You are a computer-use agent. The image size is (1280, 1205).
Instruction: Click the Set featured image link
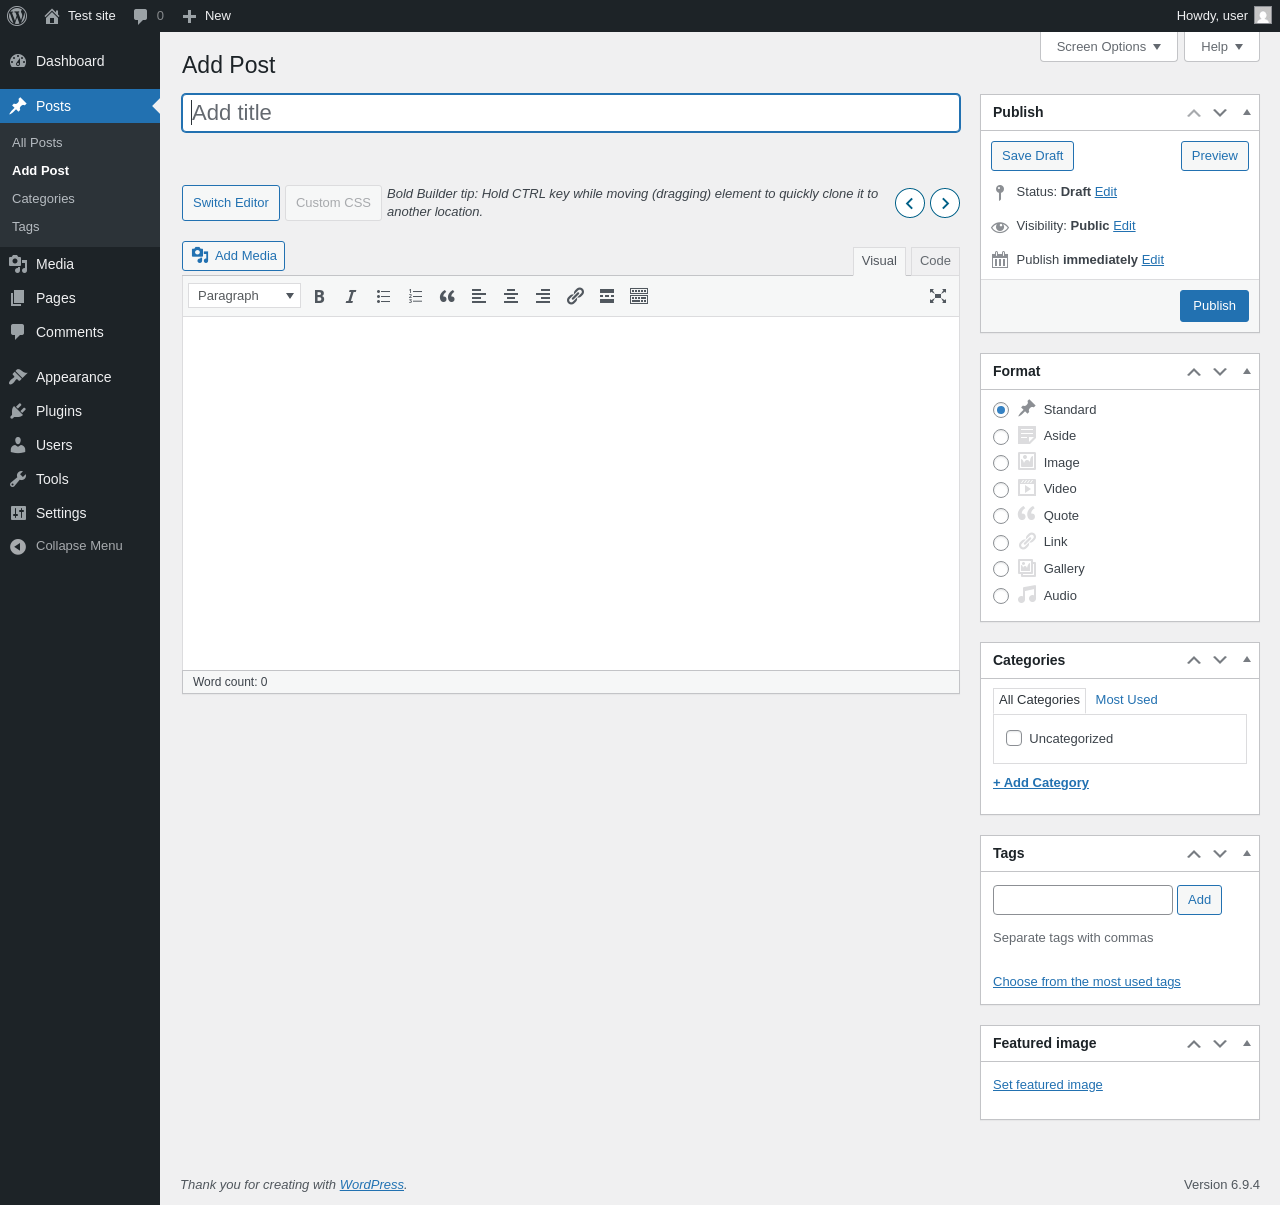[1048, 1085]
